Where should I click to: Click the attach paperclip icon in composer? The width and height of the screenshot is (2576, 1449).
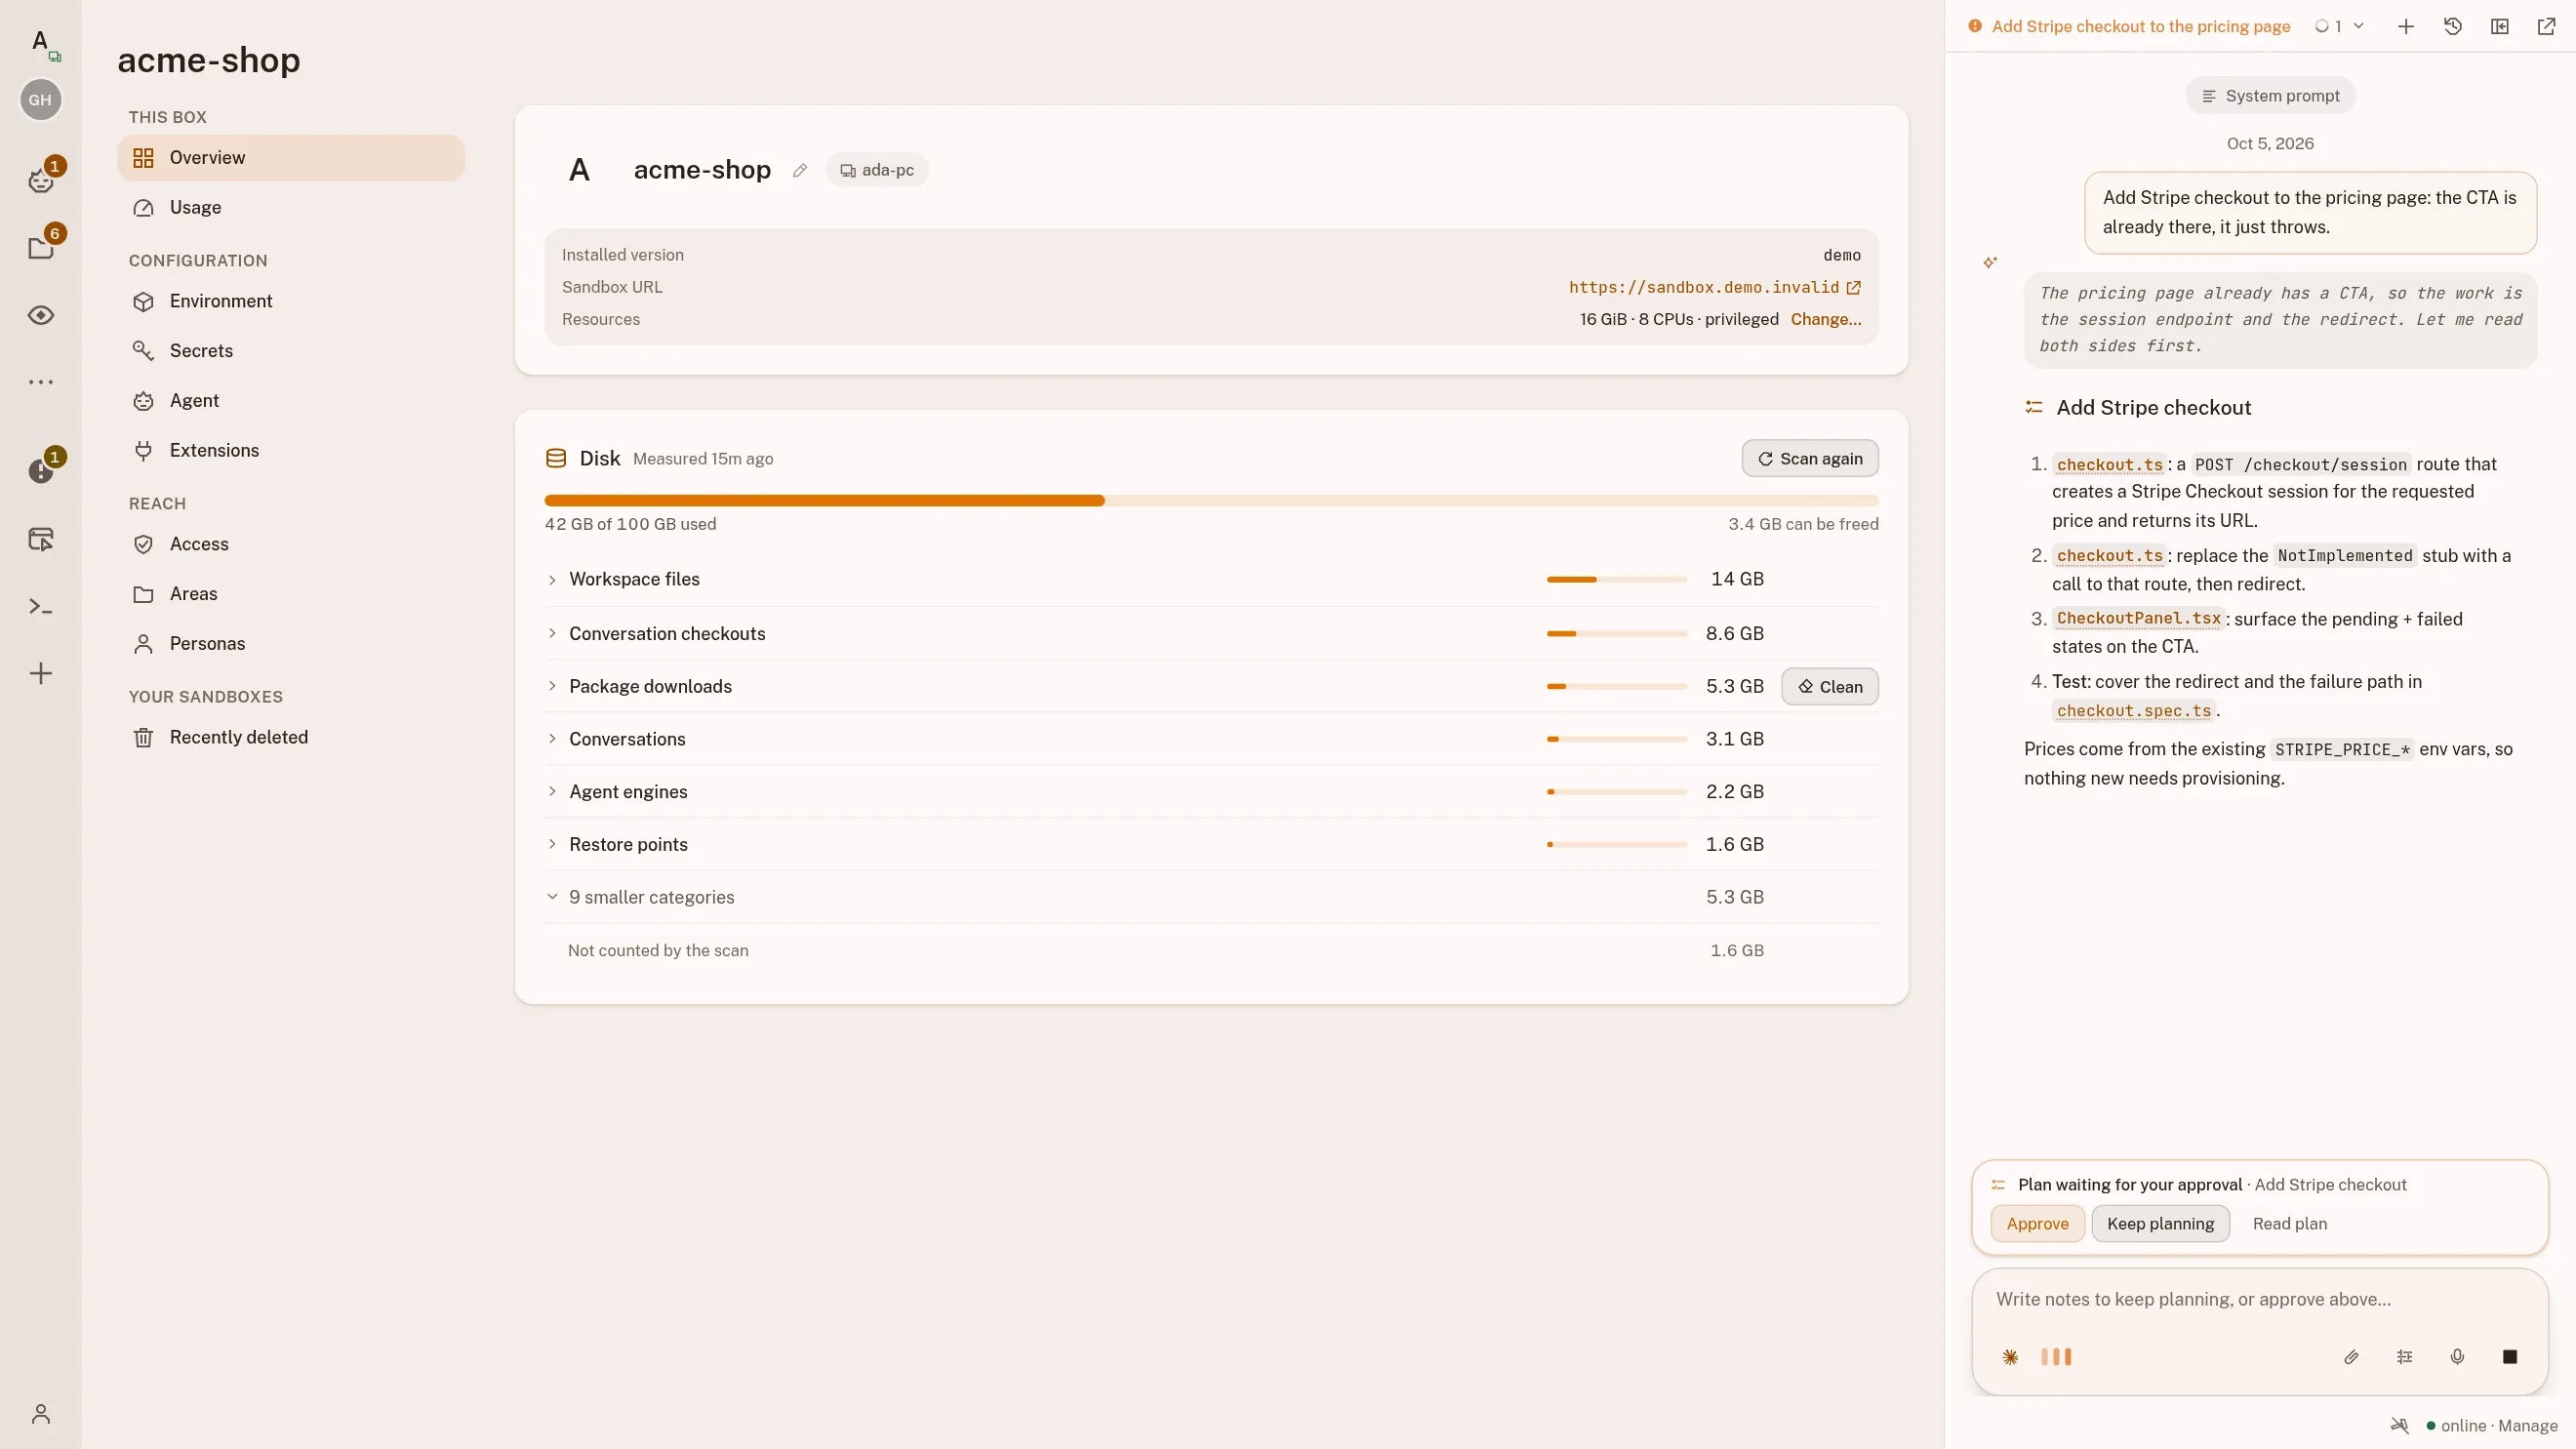coord(2351,1357)
